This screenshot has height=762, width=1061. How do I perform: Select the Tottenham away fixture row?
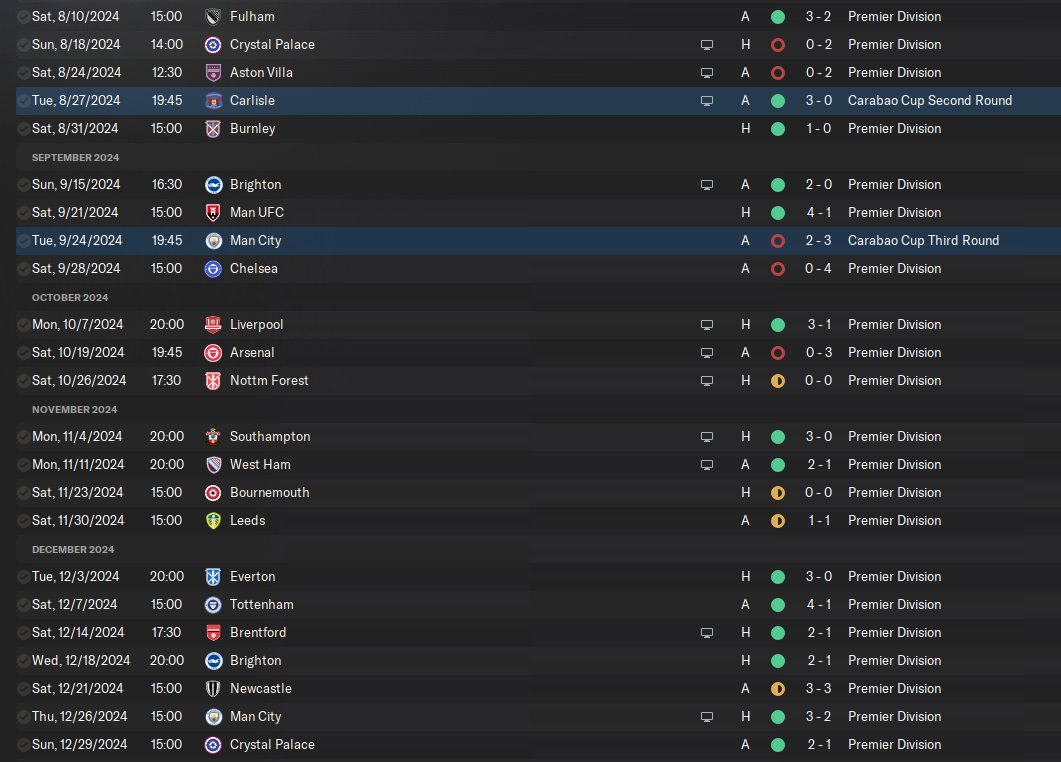(x=538, y=604)
